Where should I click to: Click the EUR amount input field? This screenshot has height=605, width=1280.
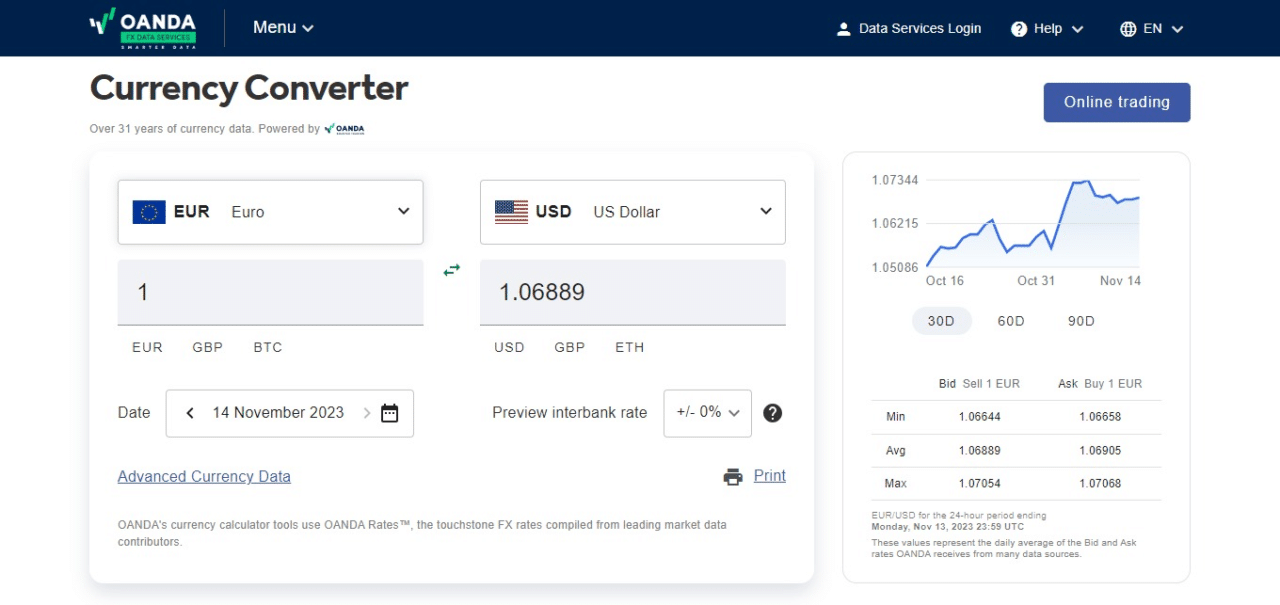(x=271, y=292)
